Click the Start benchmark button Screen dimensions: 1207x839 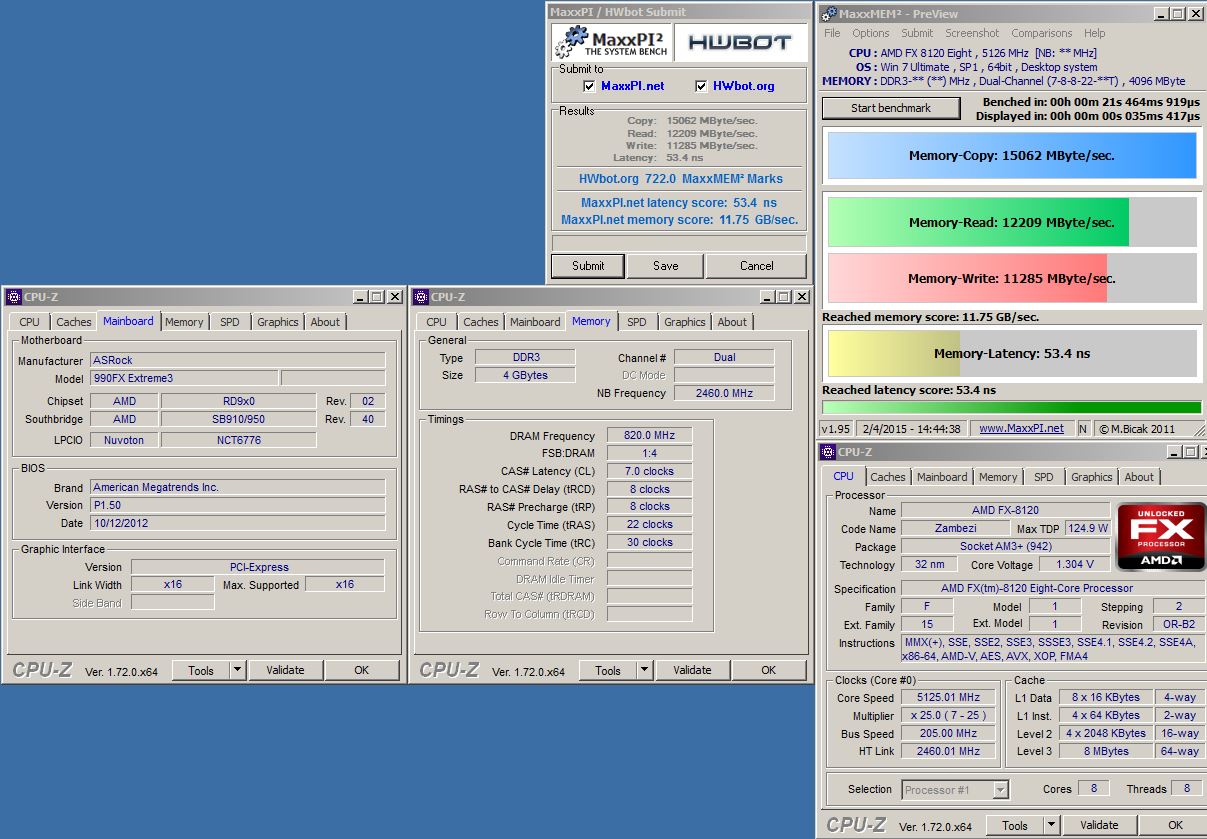891,108
